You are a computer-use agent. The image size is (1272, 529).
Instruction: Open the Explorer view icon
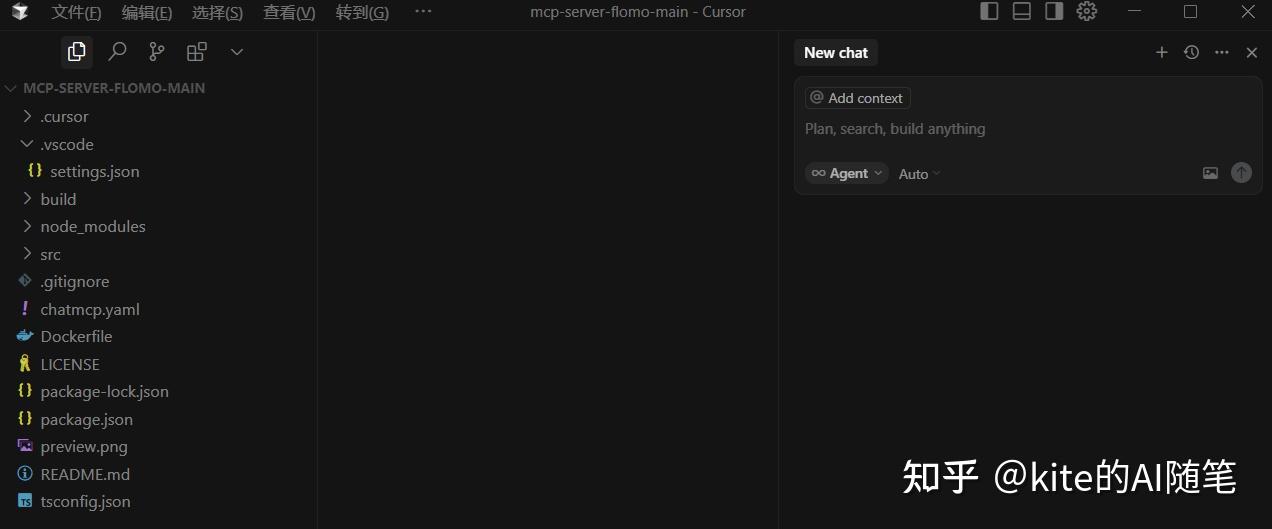[76, 51]
